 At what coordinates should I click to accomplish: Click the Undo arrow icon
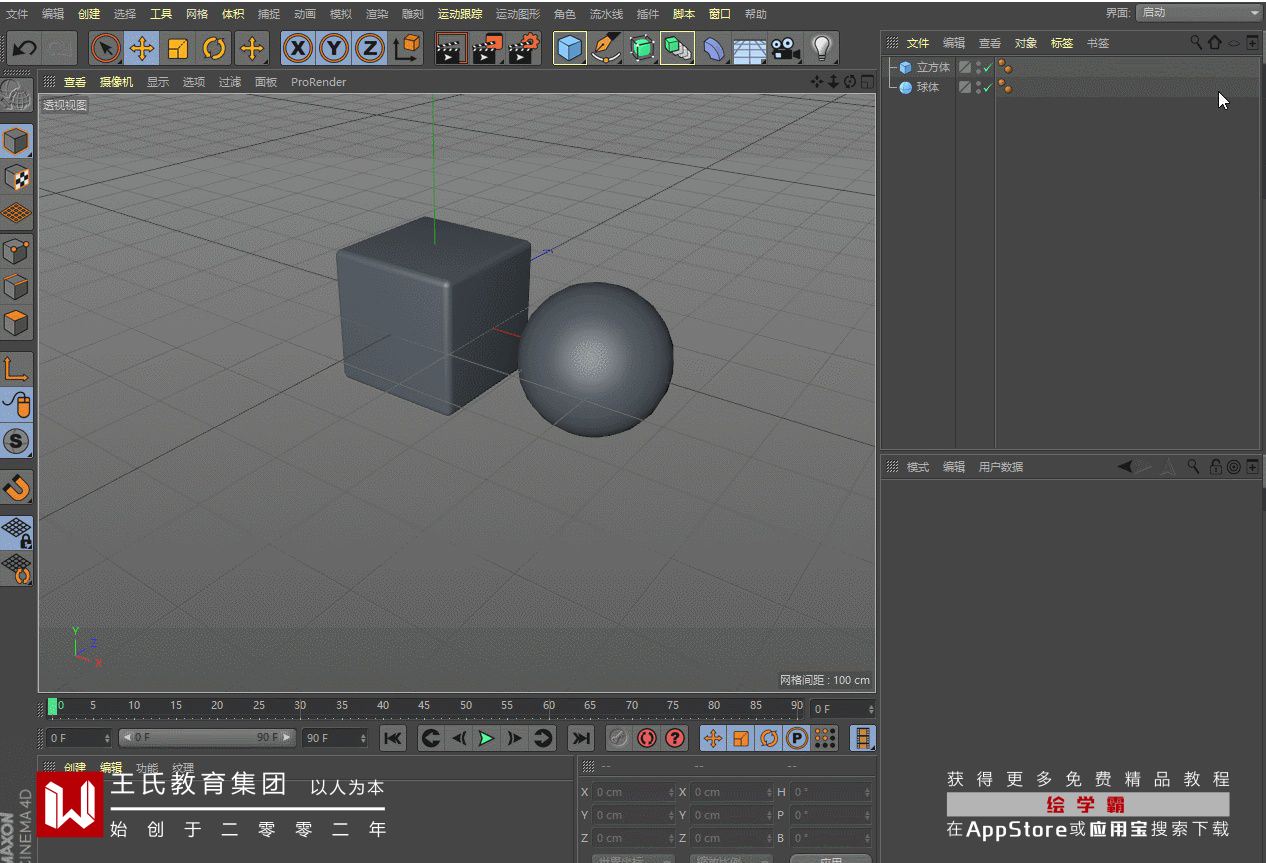tap(24, 48)
